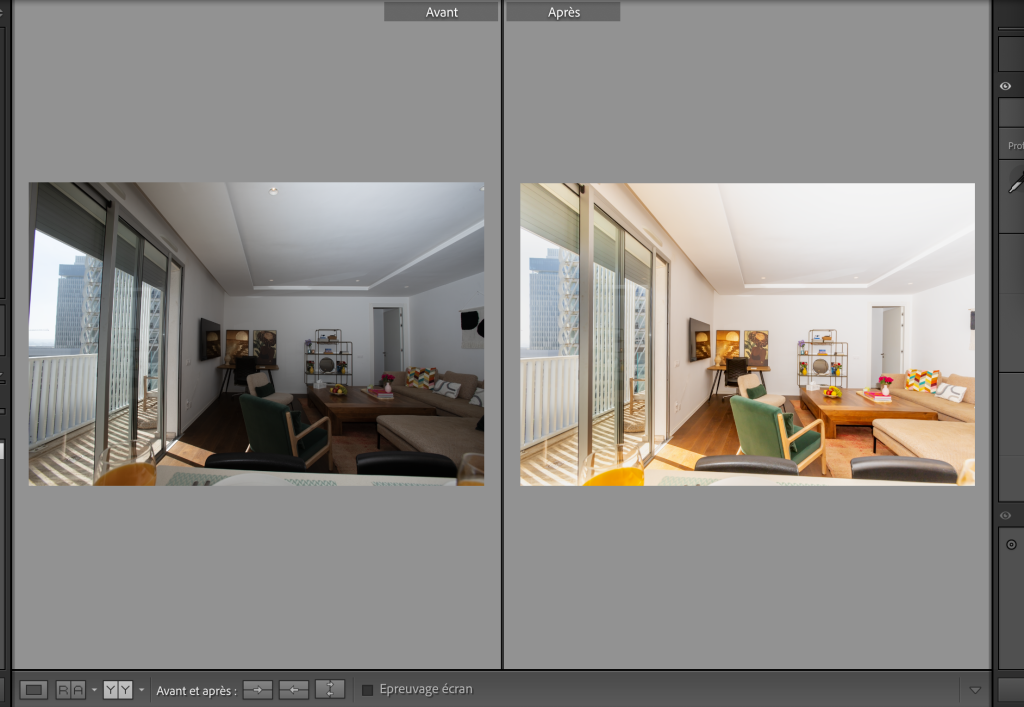Click the target adjustment circle icon
1024x707 pixels.
click(x=1011, y=545)
